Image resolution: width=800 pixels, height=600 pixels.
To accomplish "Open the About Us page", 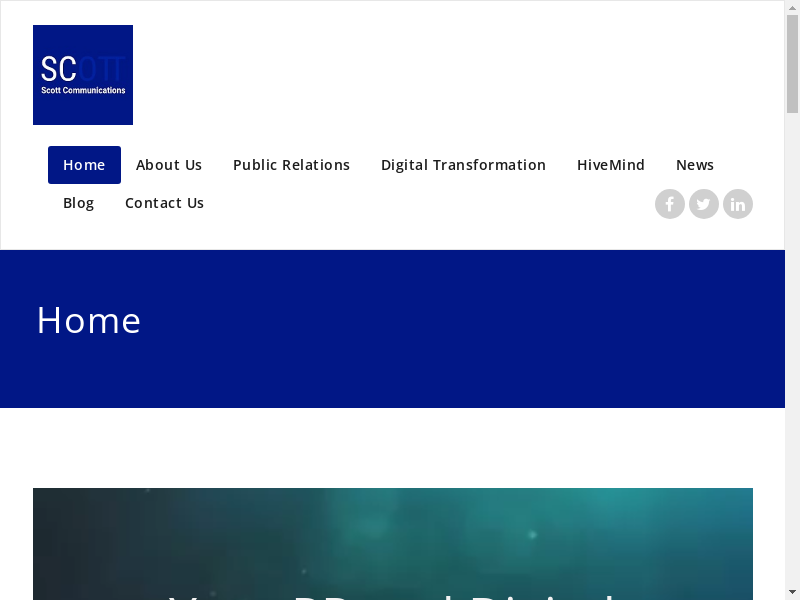I will (x=169, y=165).
